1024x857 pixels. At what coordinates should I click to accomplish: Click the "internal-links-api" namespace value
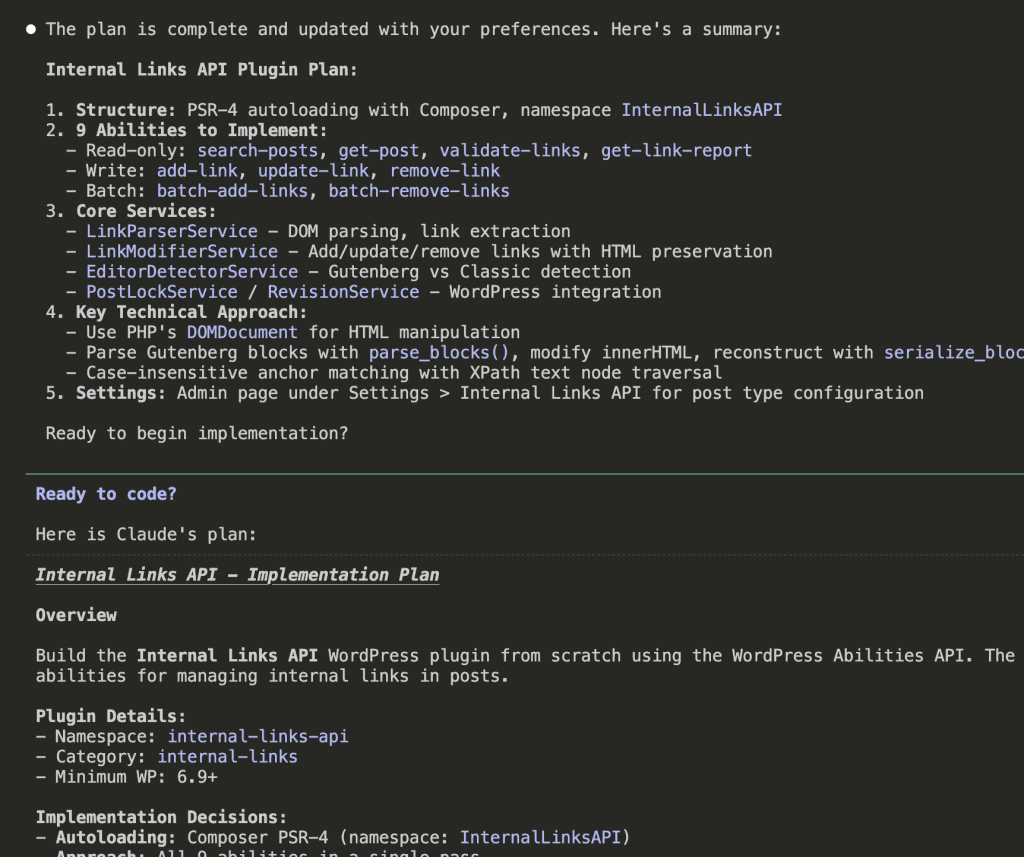pyautogui.click(x=257, y=736)
